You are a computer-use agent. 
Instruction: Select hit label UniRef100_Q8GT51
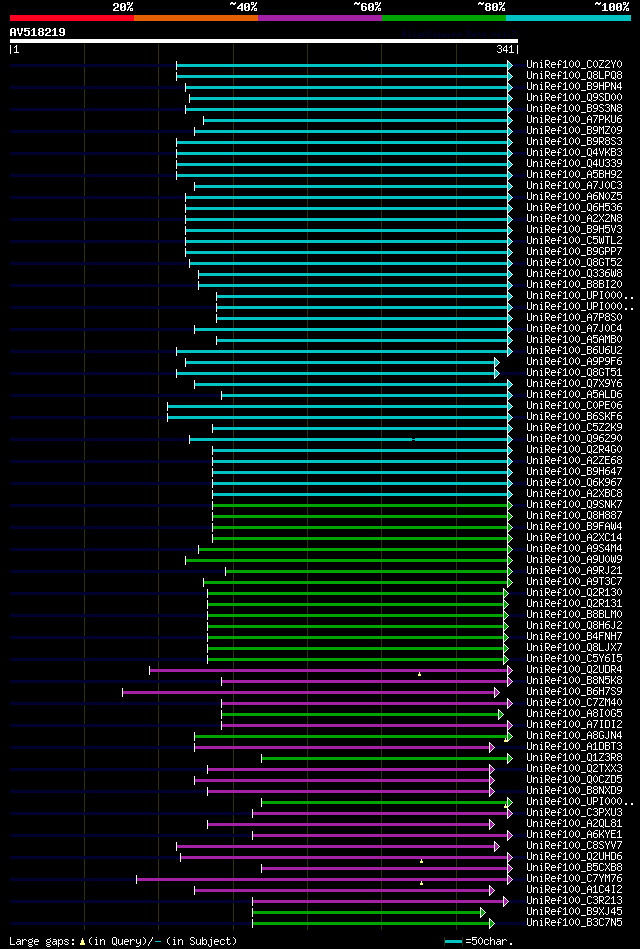[574, 372]
